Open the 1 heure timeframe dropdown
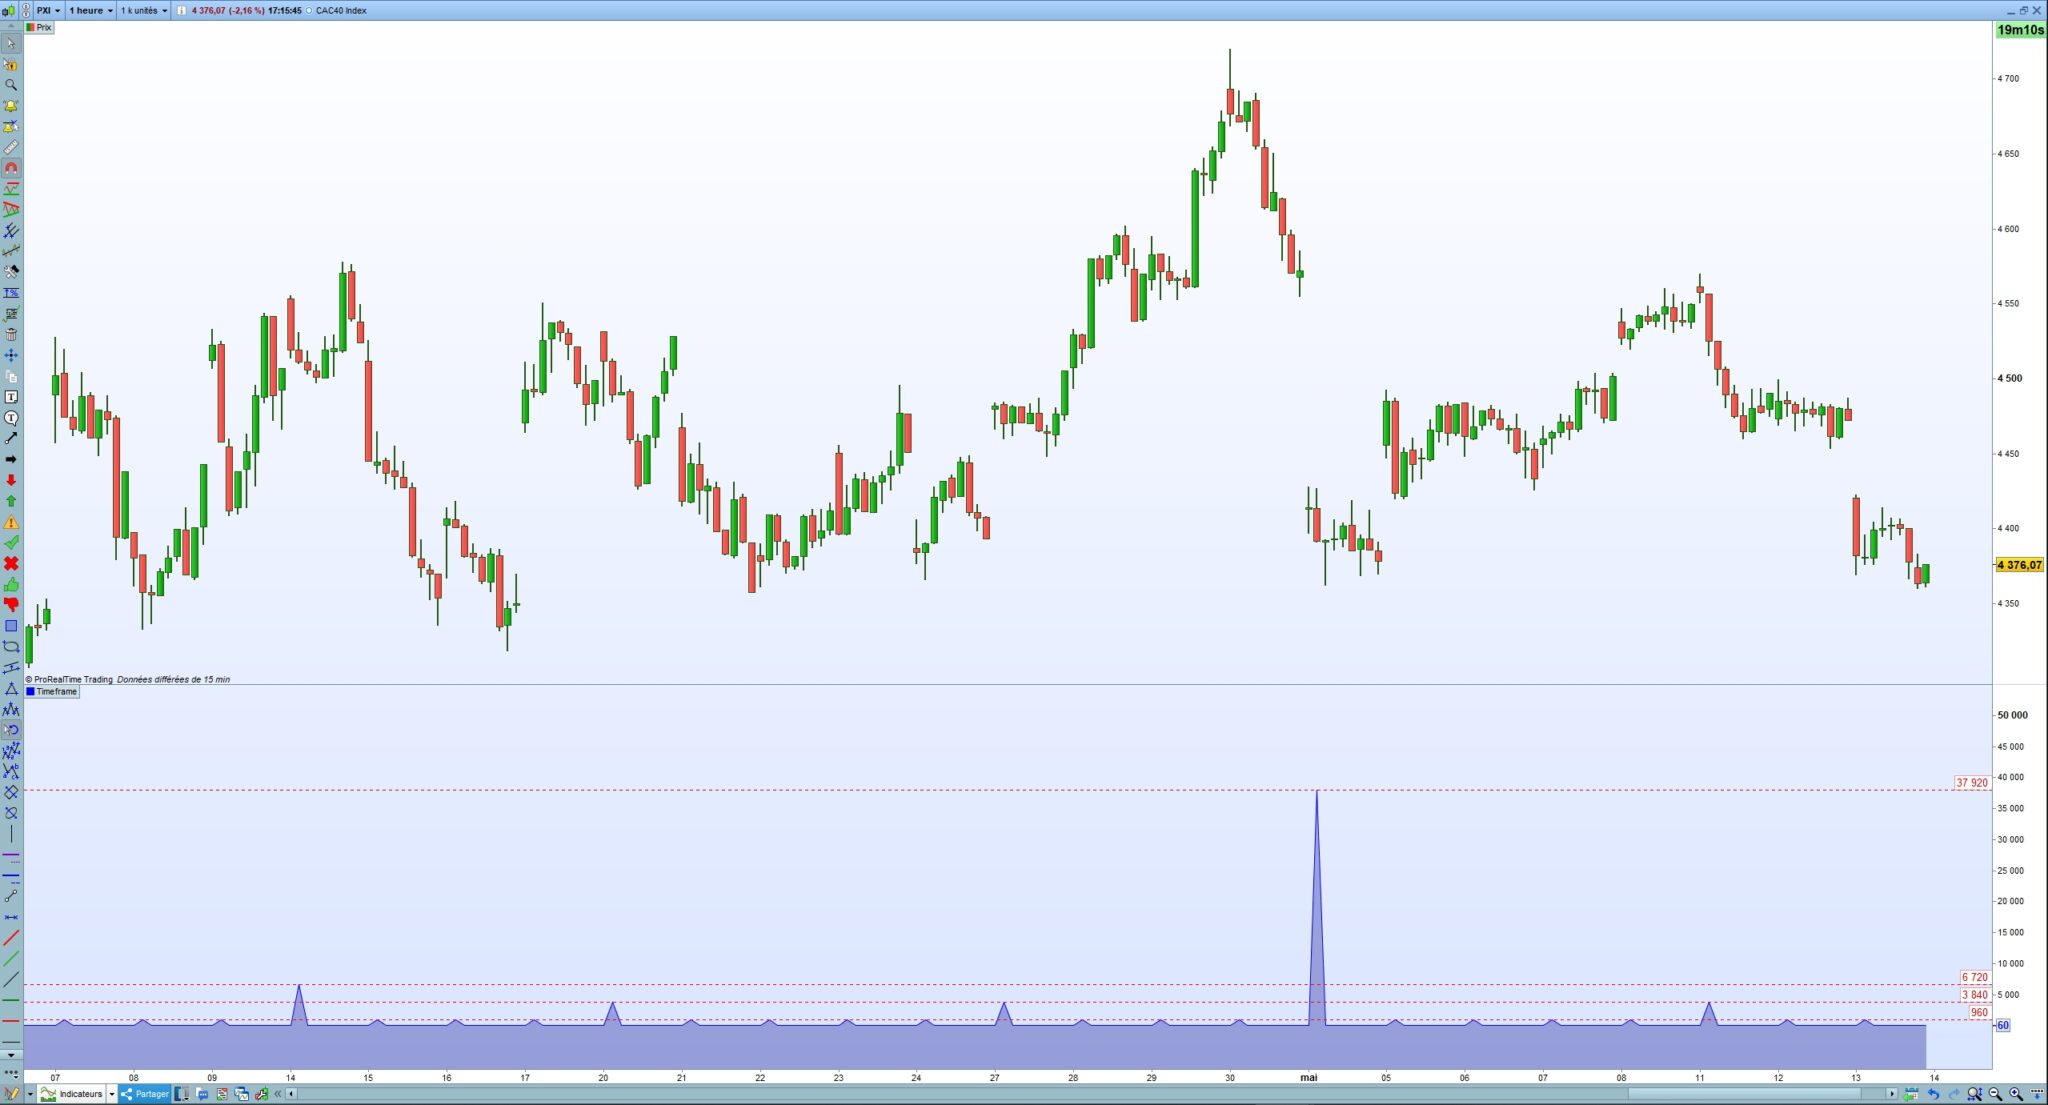 click(x=91, y=10)
